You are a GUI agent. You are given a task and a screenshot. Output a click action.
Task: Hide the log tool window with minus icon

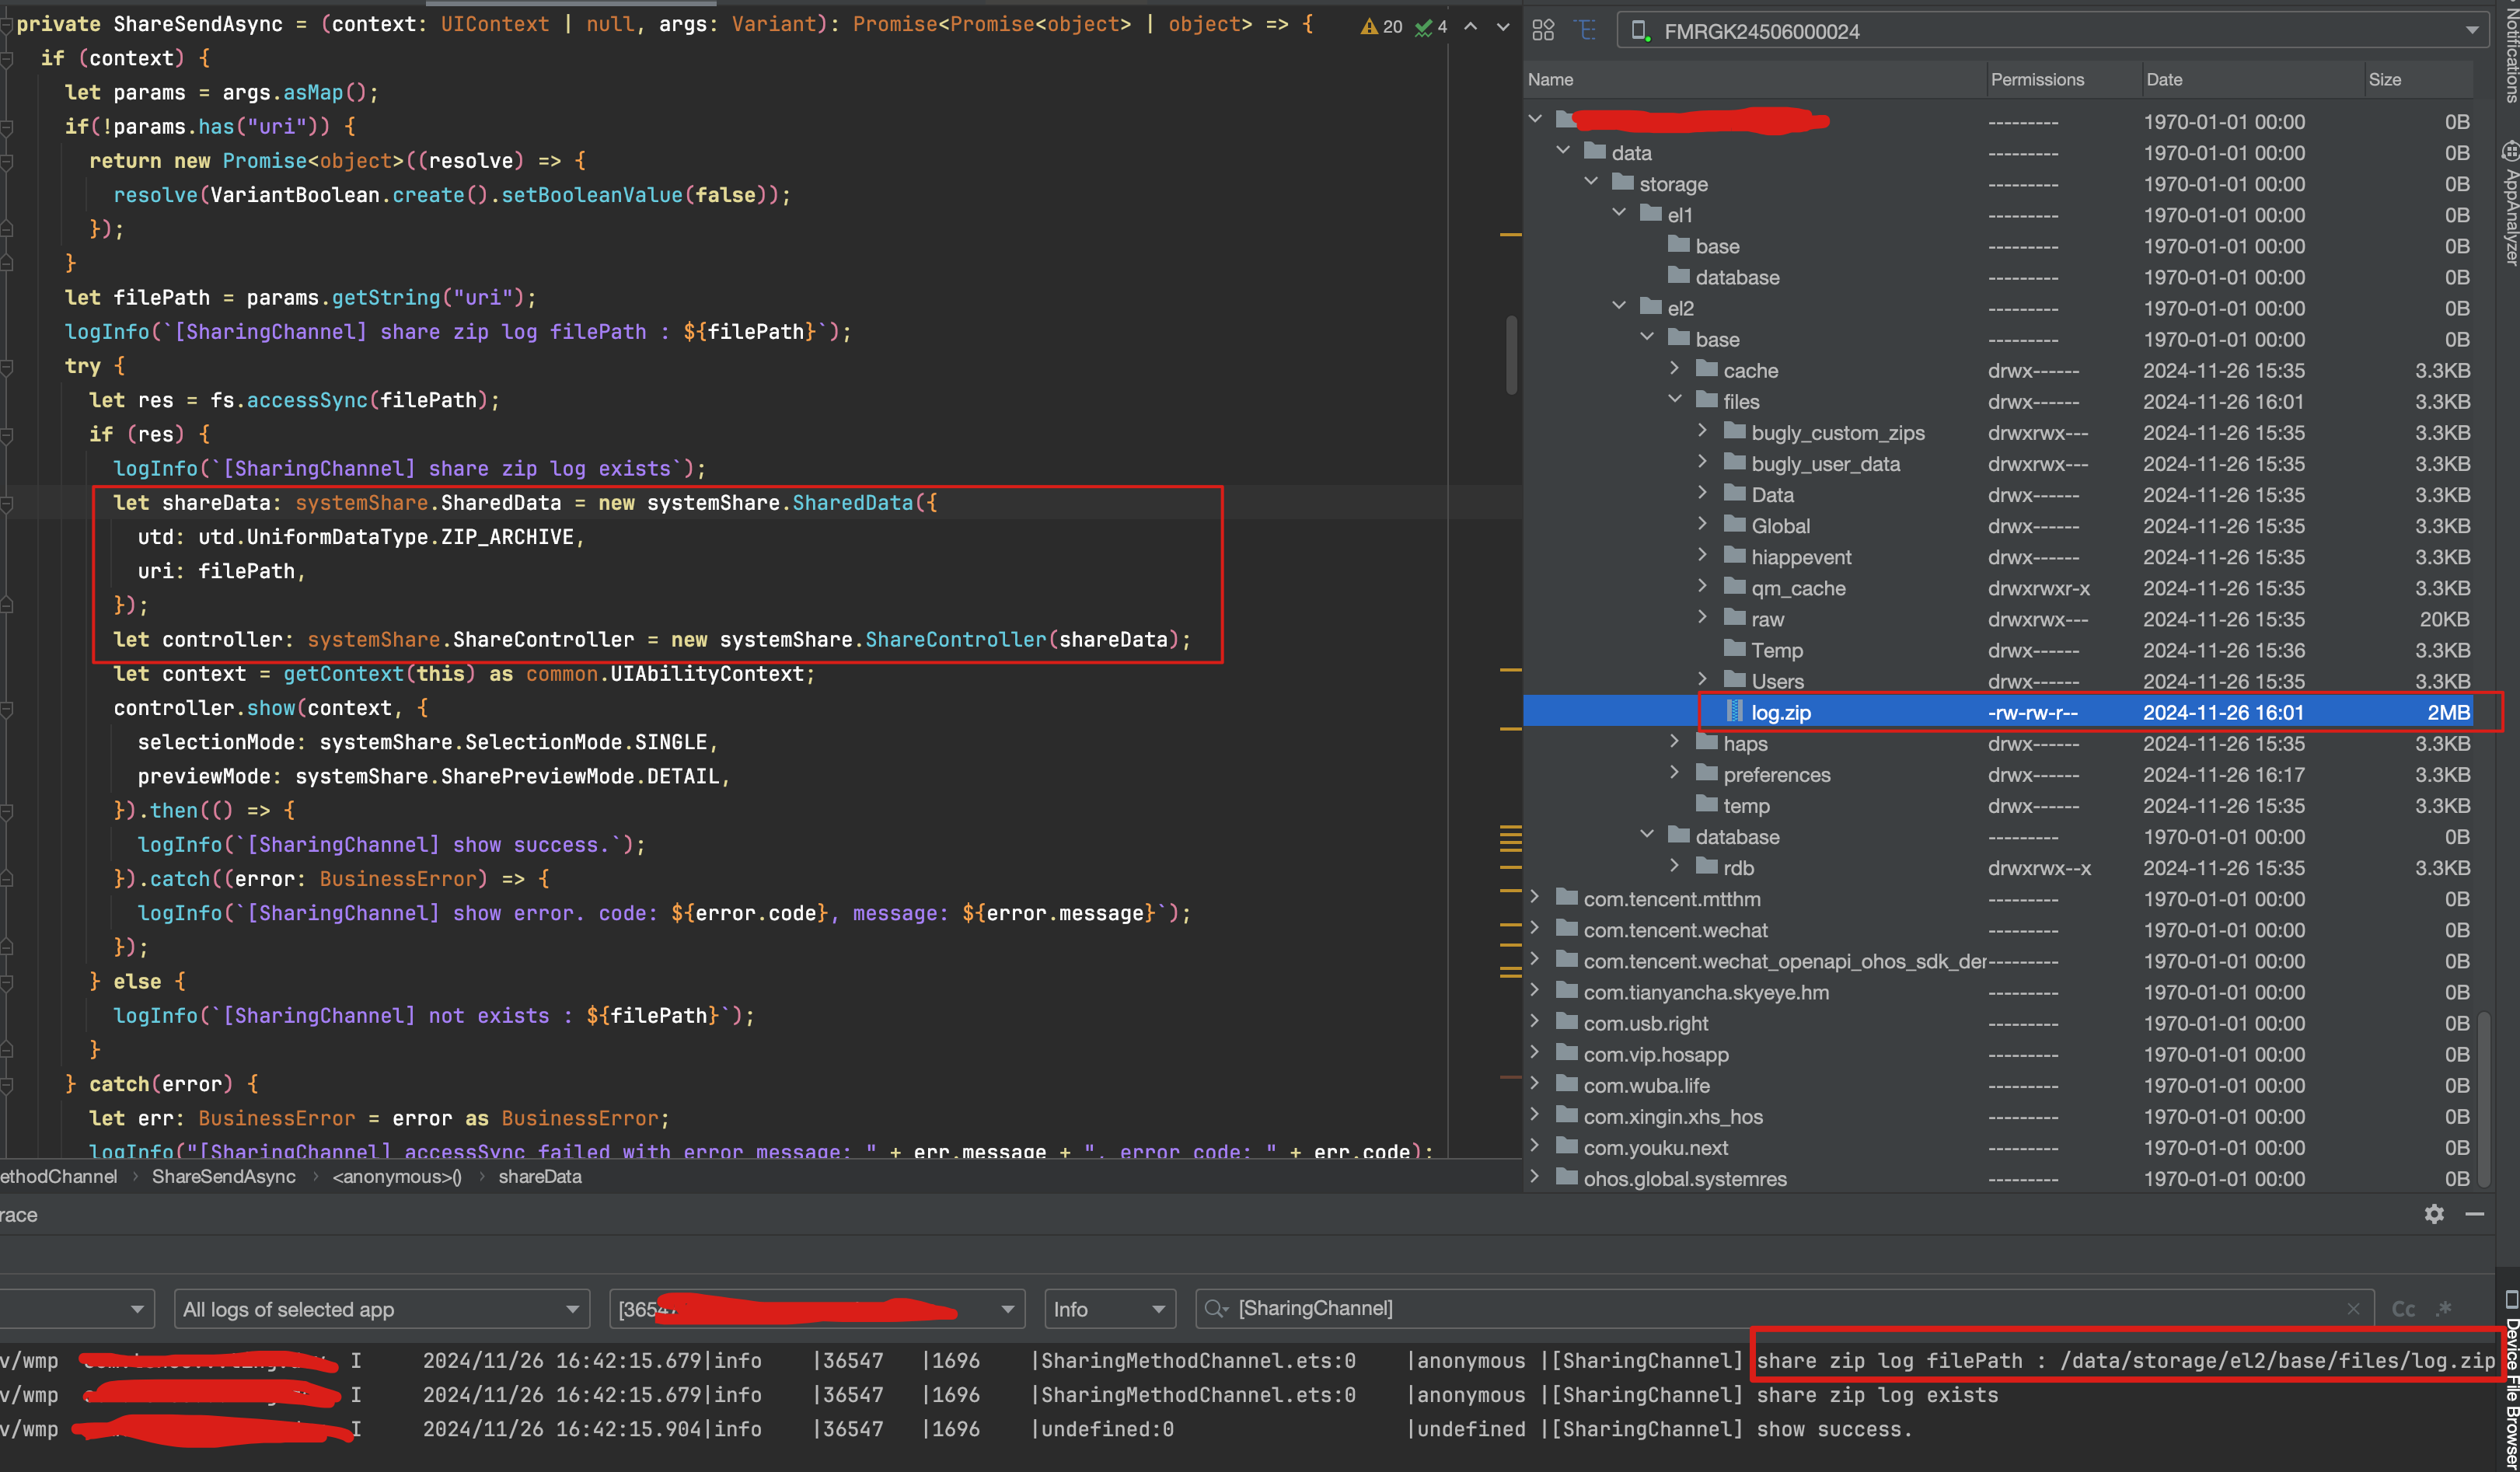coord(2475,1213)
